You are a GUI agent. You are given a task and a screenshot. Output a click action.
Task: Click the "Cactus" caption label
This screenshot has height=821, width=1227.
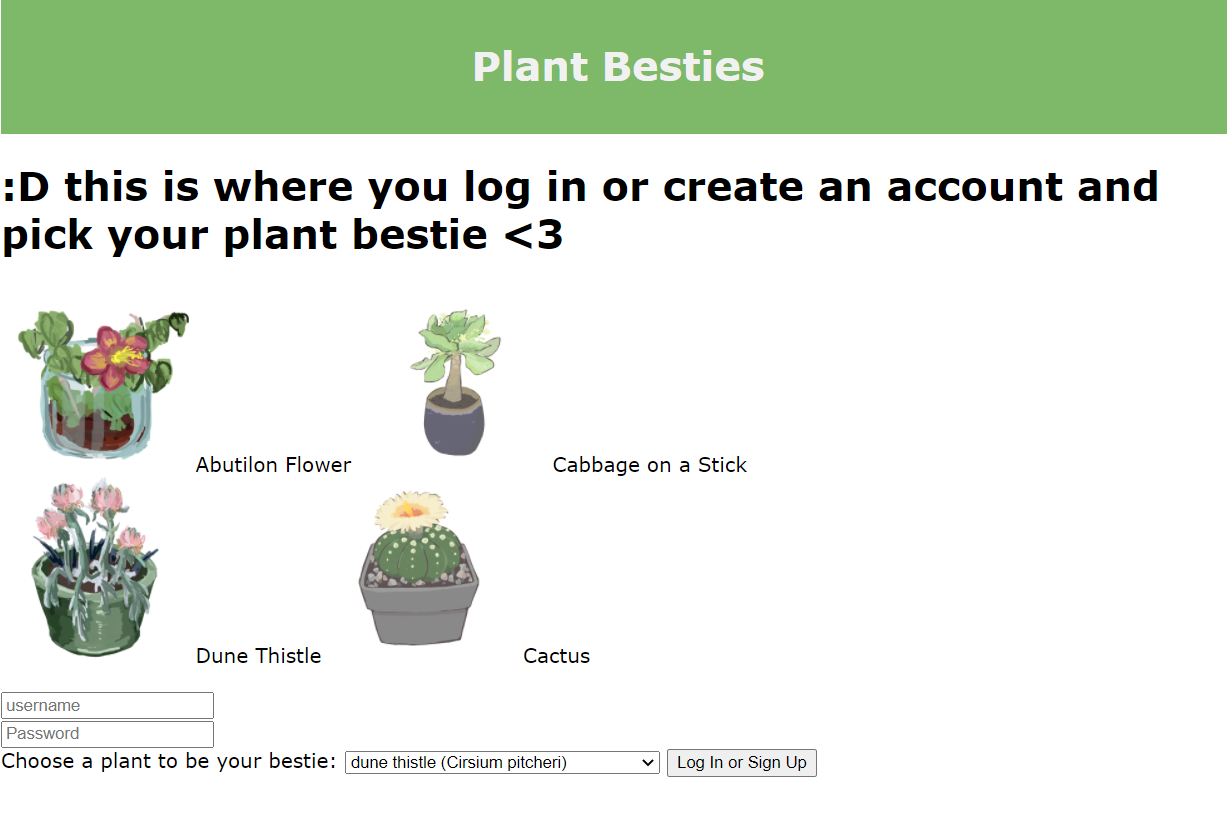click(556, 656)
